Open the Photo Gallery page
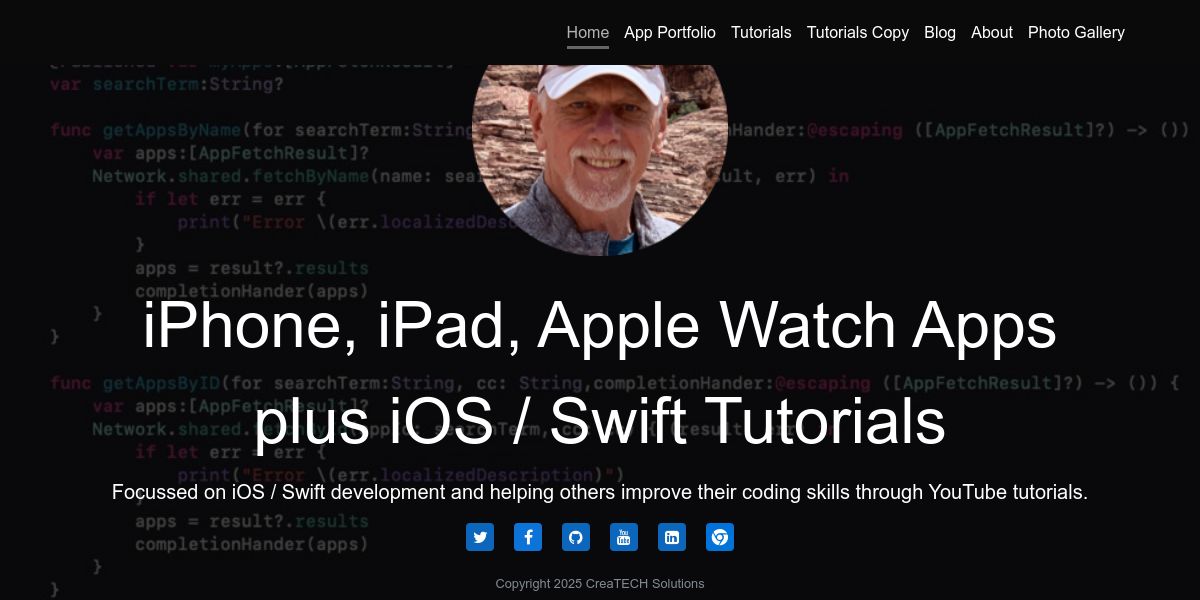Viewport: 1200px width, 600px height. (x=1076, y=32)
